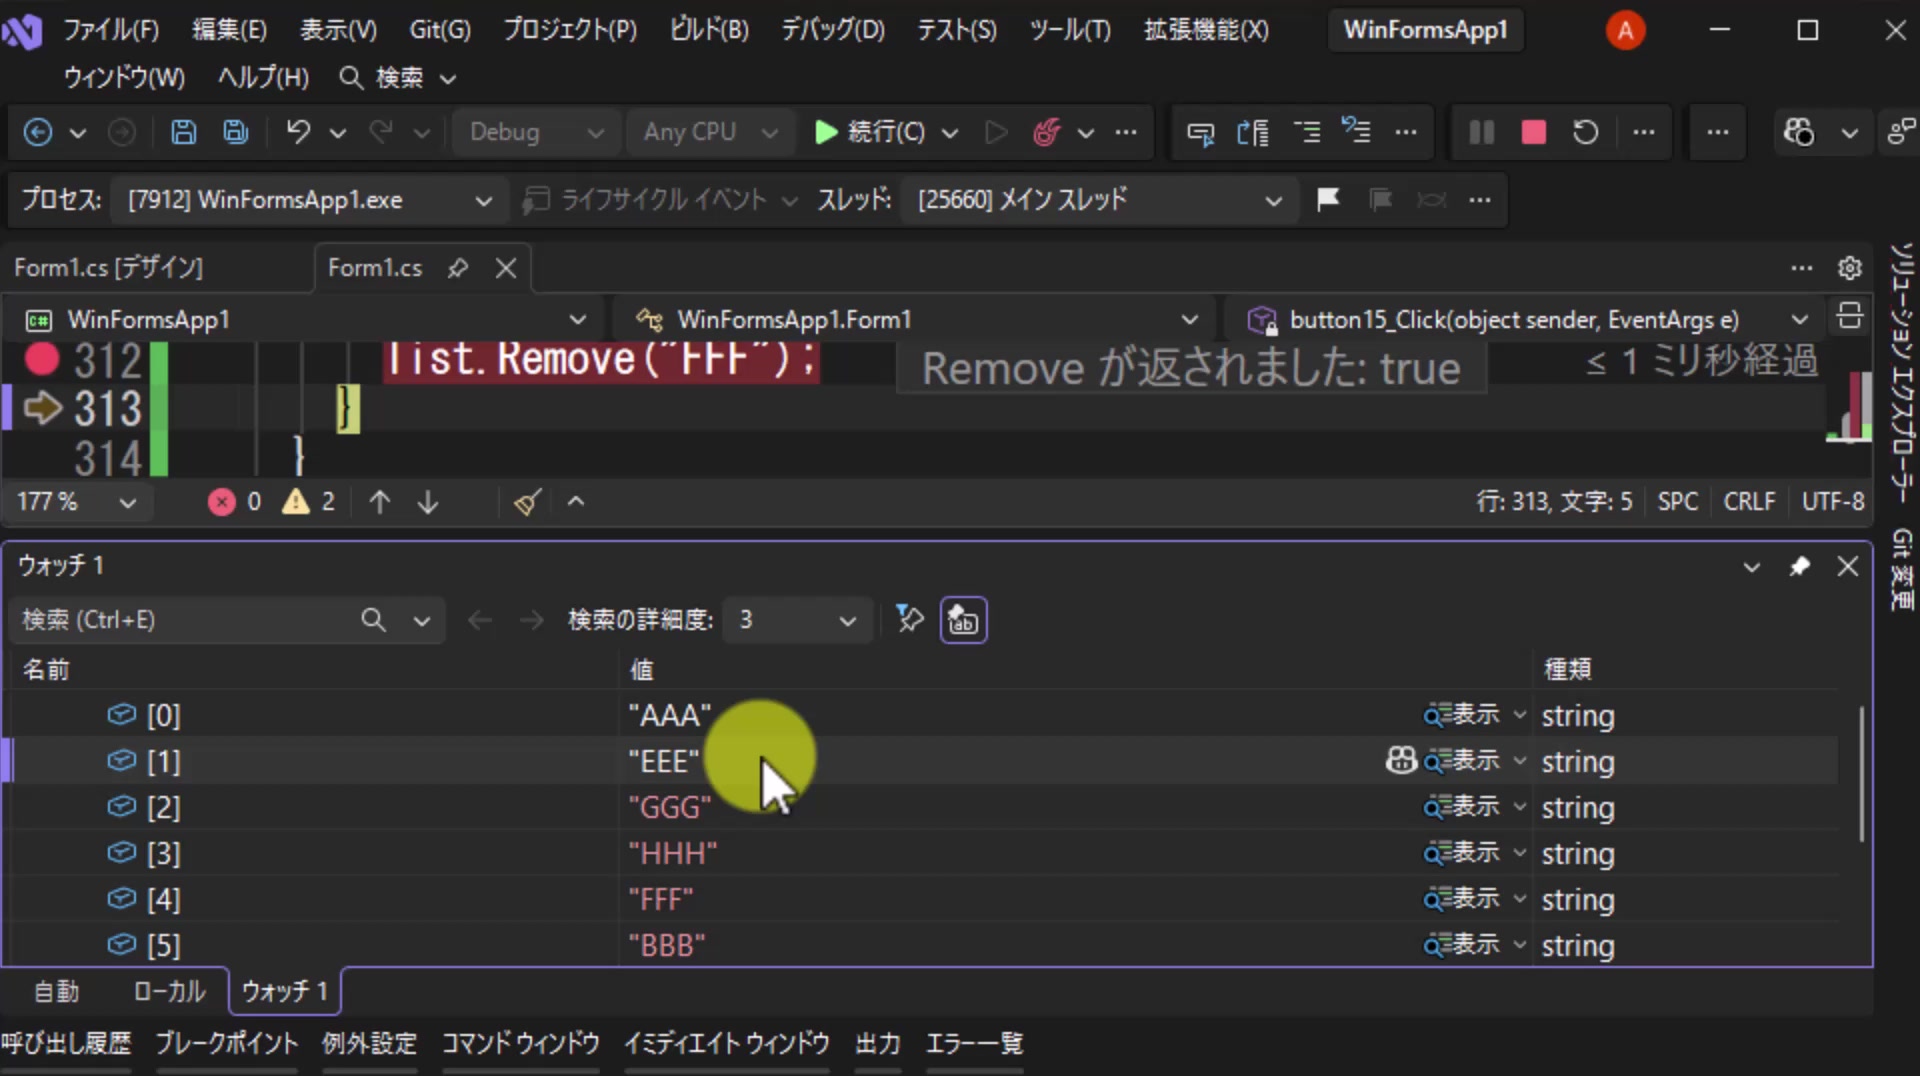Image resolution: width=1920 pixels, height=1076 pixels.
Task: Click the code cleanup broom icon
Action: [x=527, y=502]
